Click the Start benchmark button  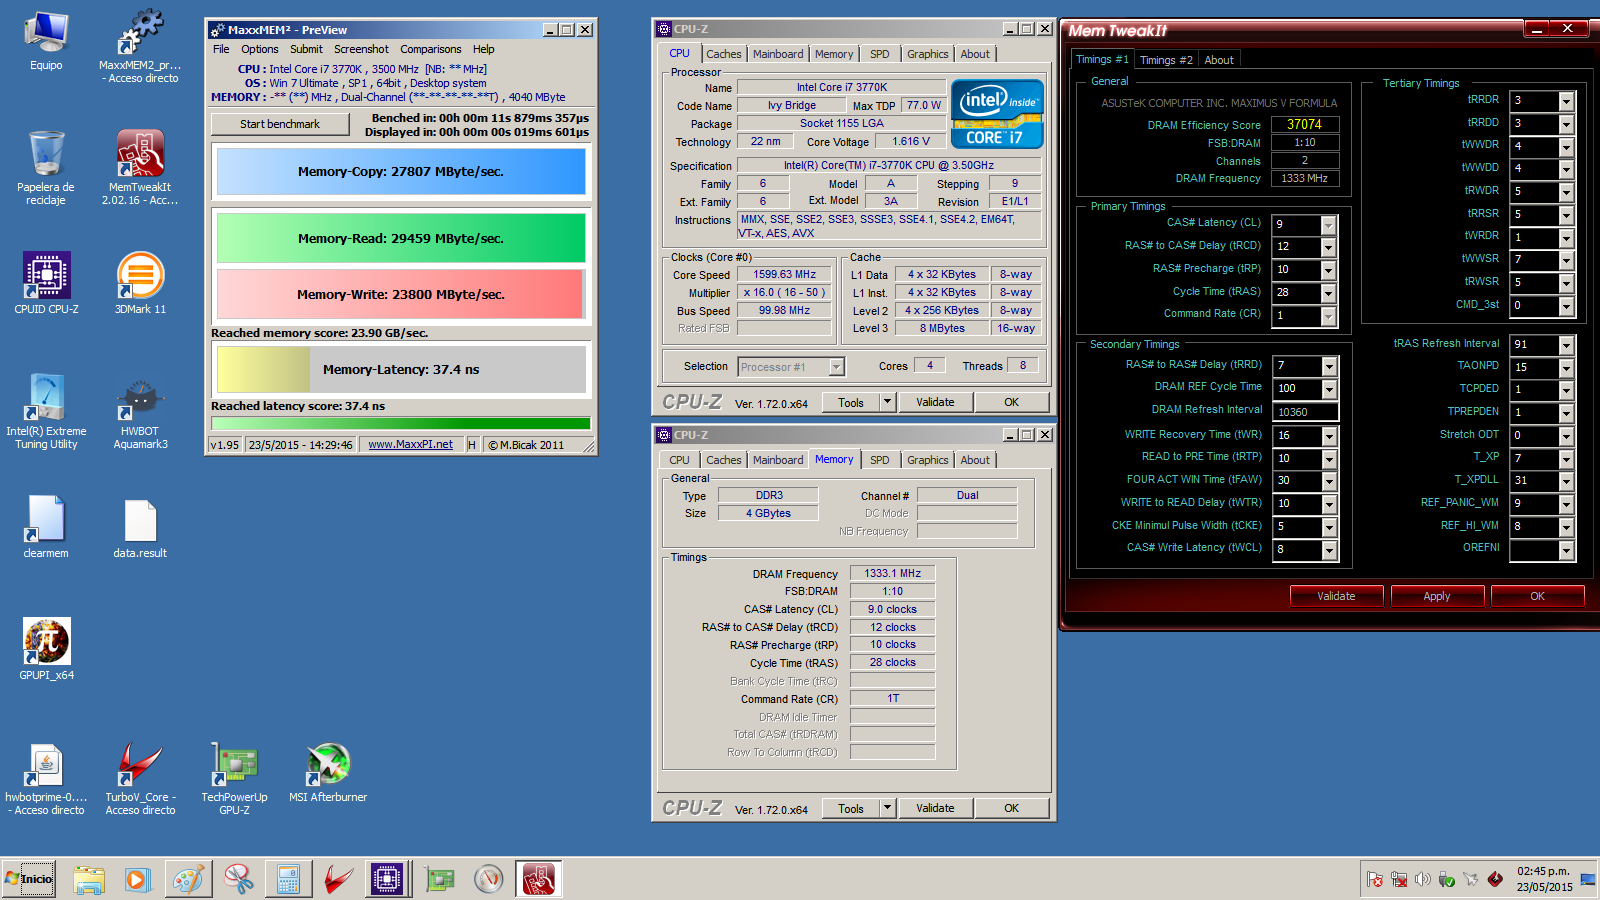coord(280,124)
